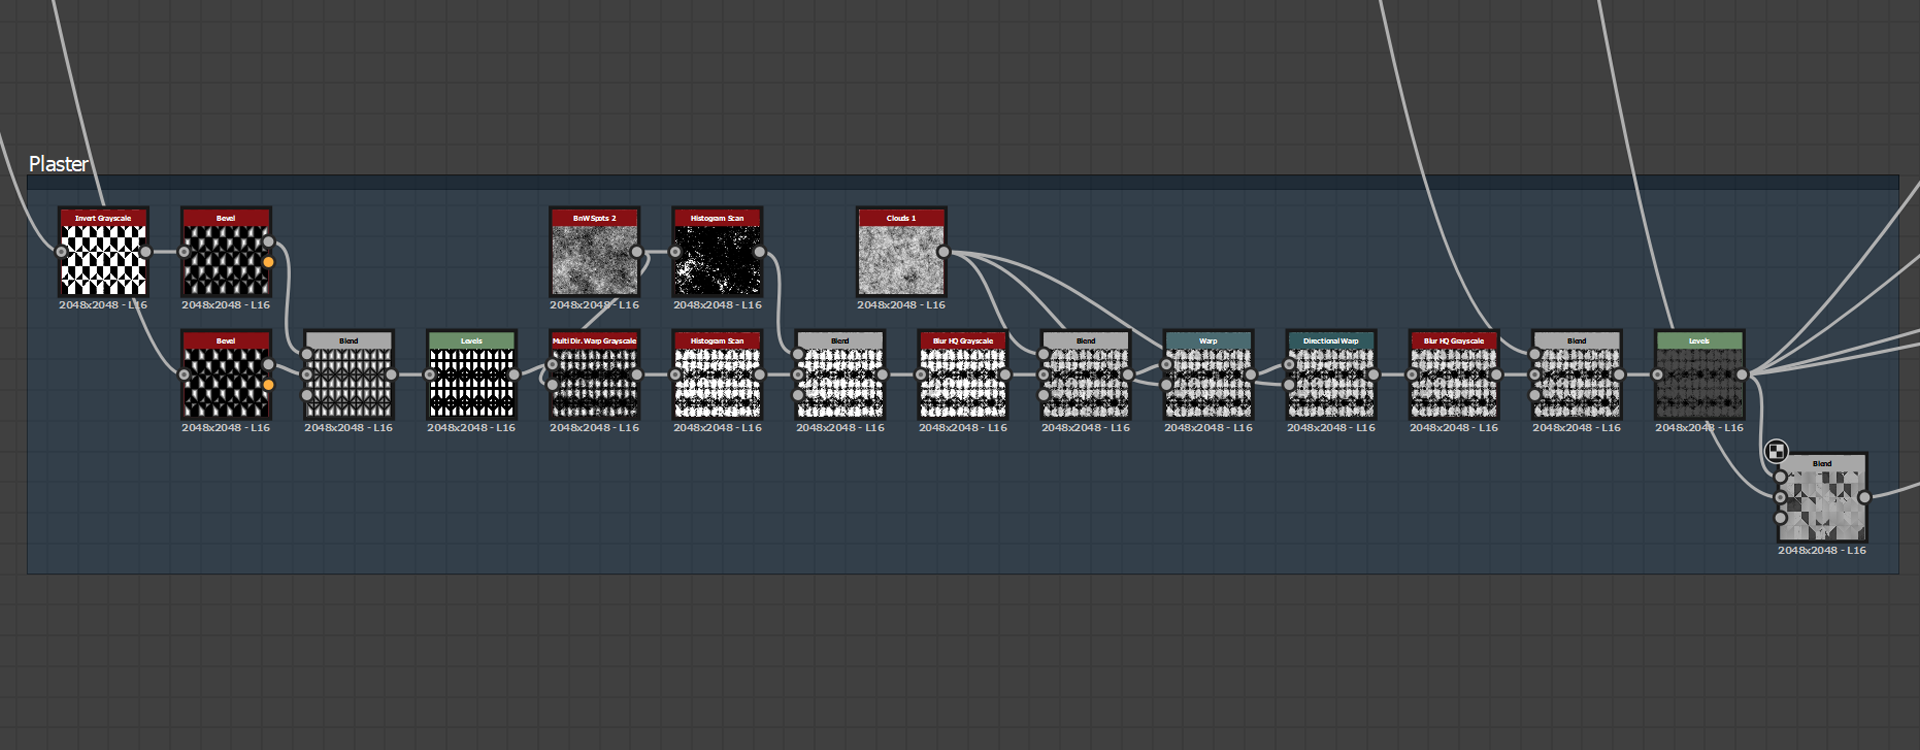Select the Blend node left of the dark Levels

[1577, 375]
